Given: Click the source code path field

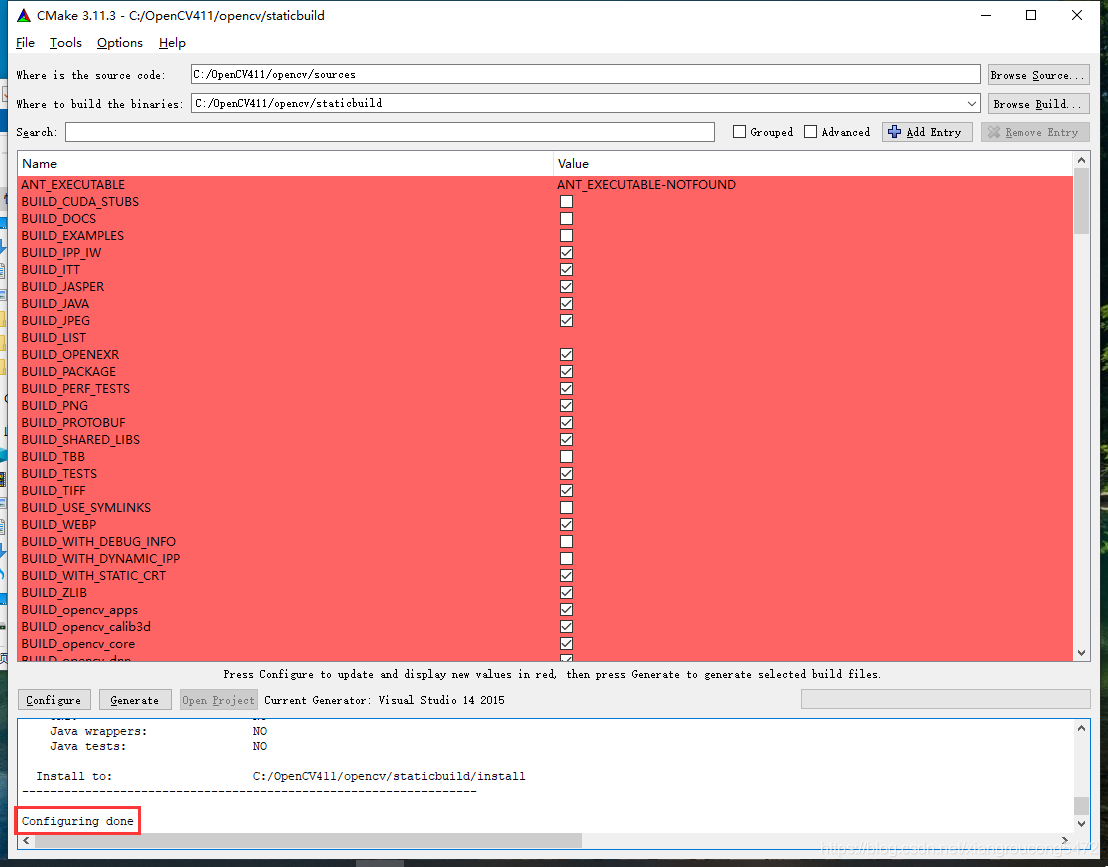Looking at the screenshot, I should coord(585,74).
